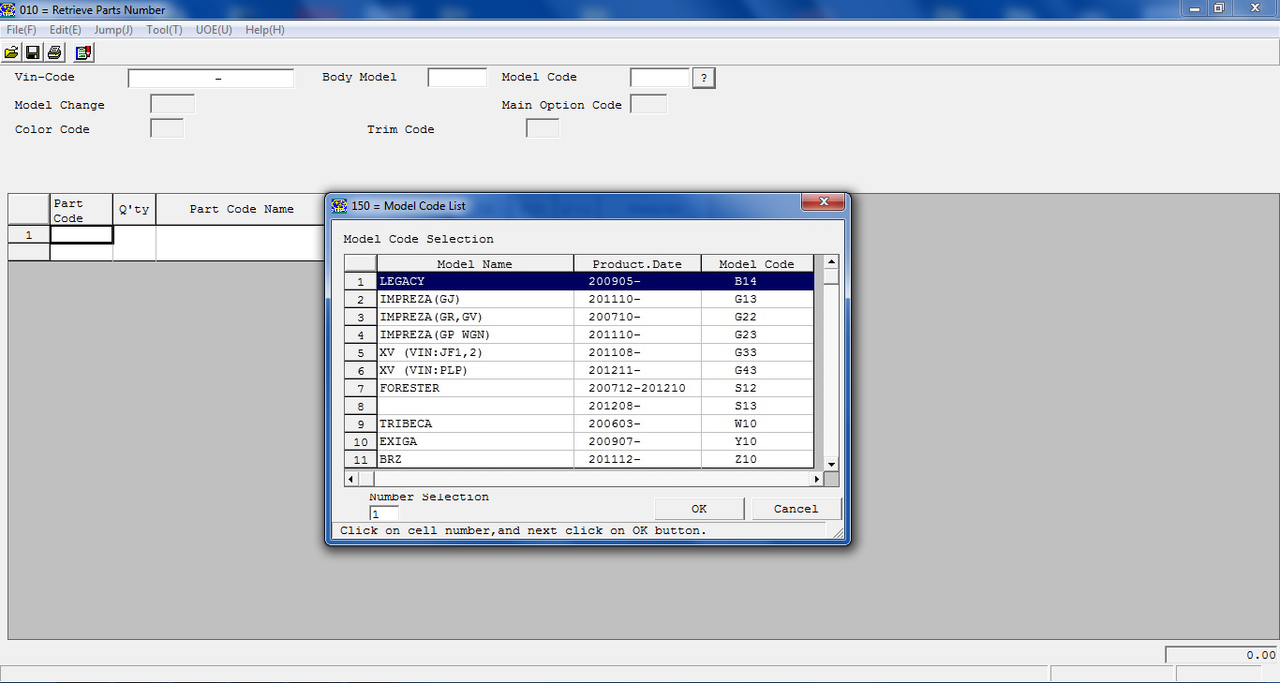Focus the Body Model input field
Screen dimensions: 1280x683
tap(457, 77)
